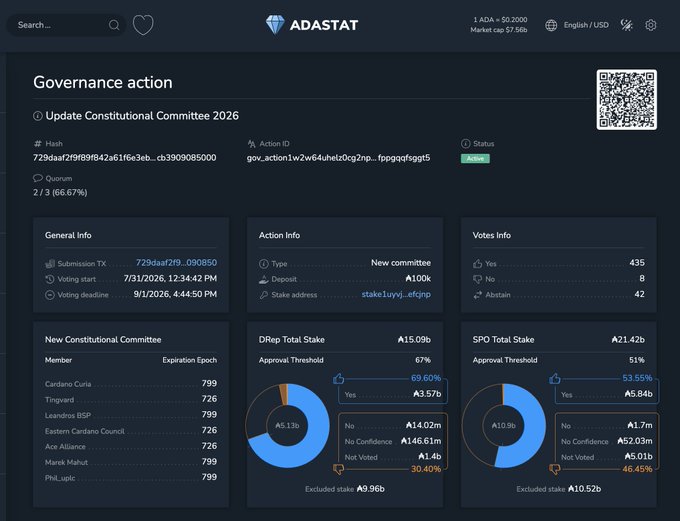Click the New committee type value
Screen dimensions: 680x521
[x=401, y=262]
